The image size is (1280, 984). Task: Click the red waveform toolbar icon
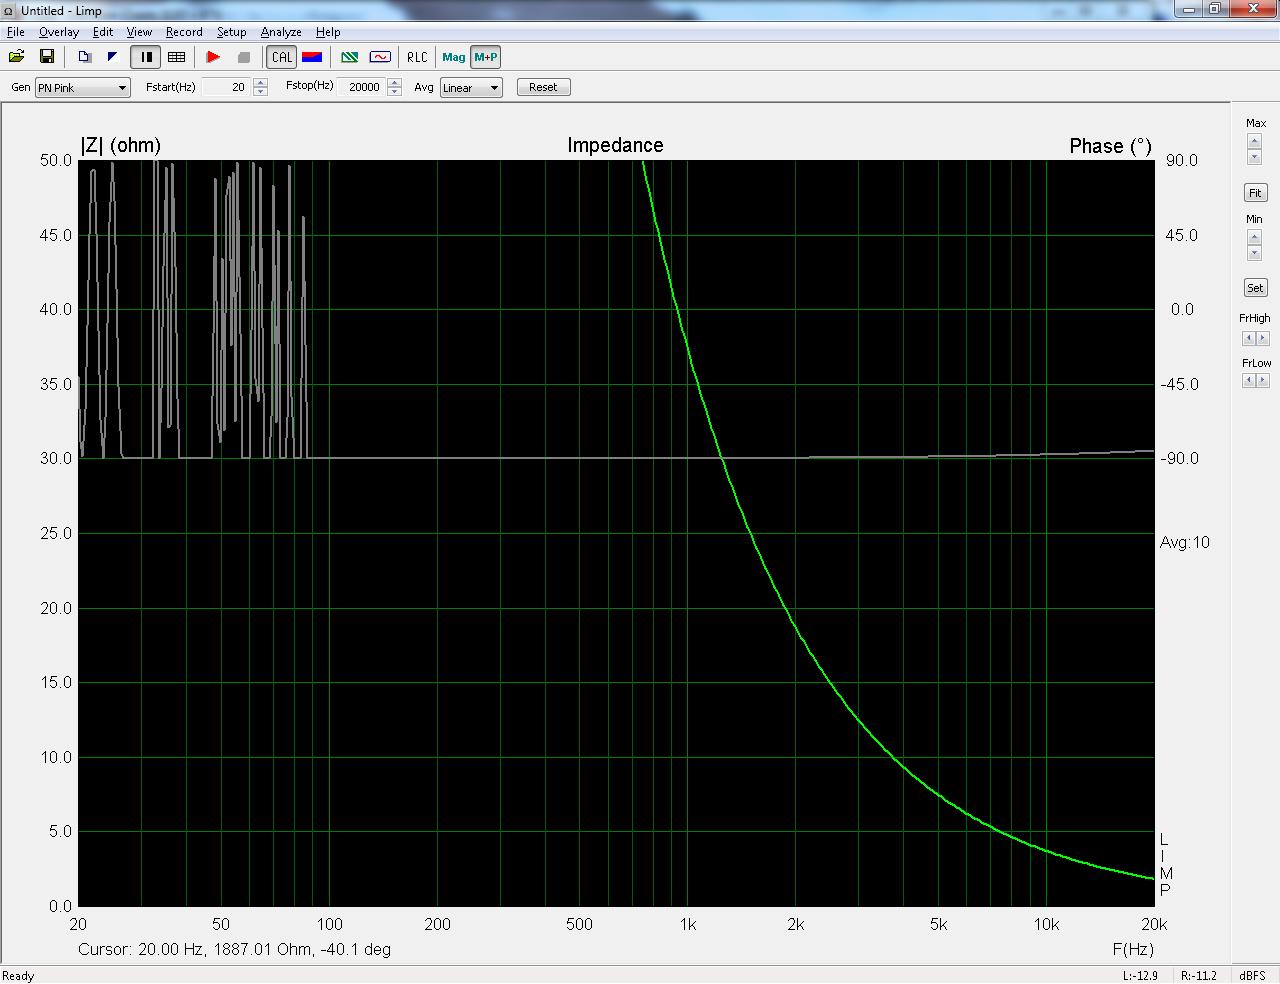(380, 57)
